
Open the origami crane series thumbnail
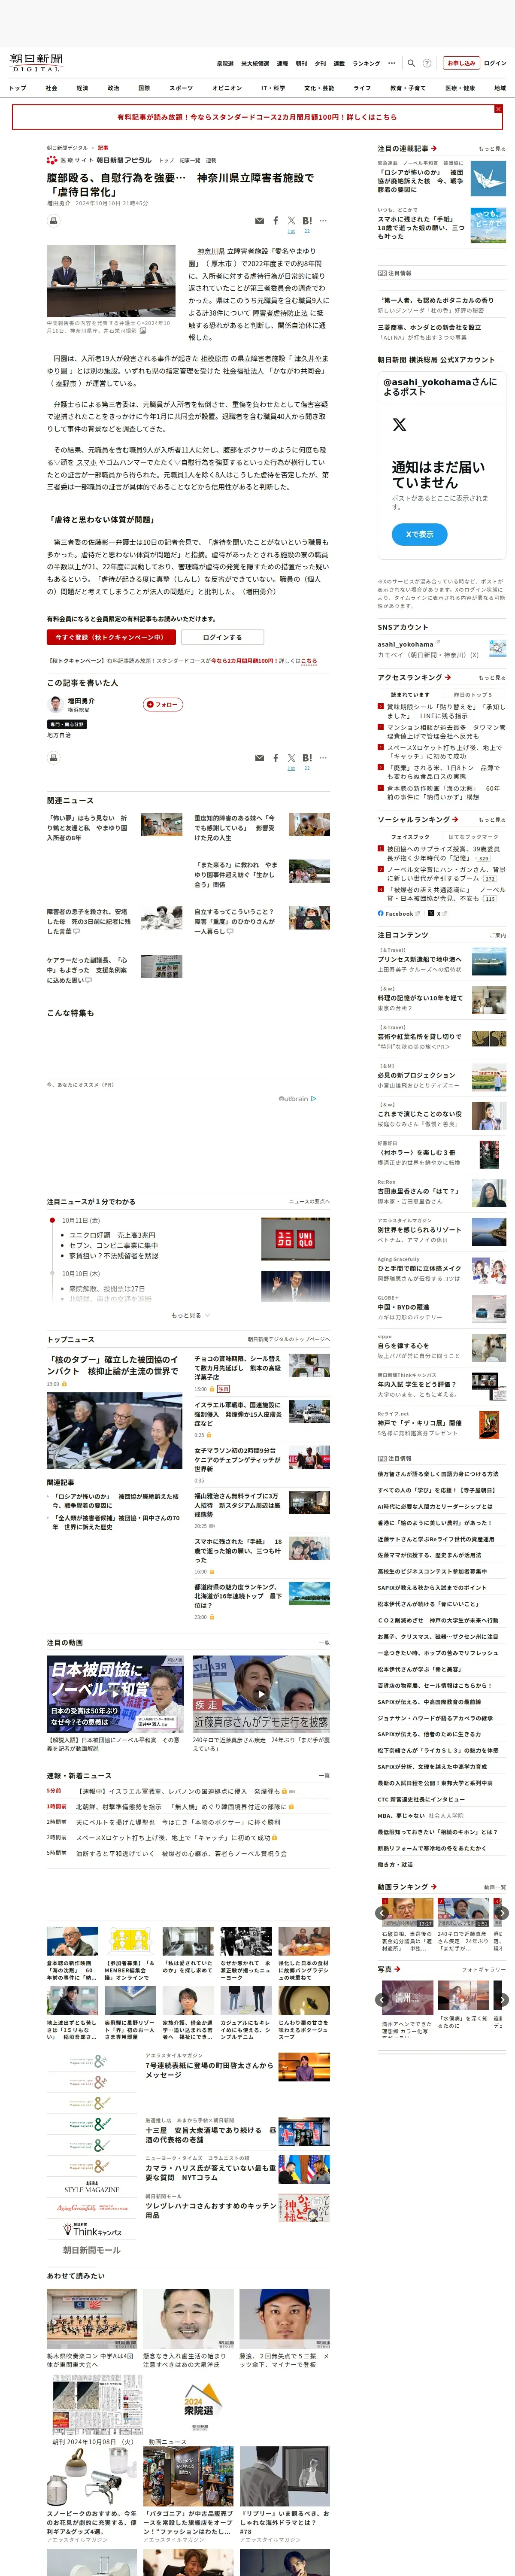[x=488, y=179]
